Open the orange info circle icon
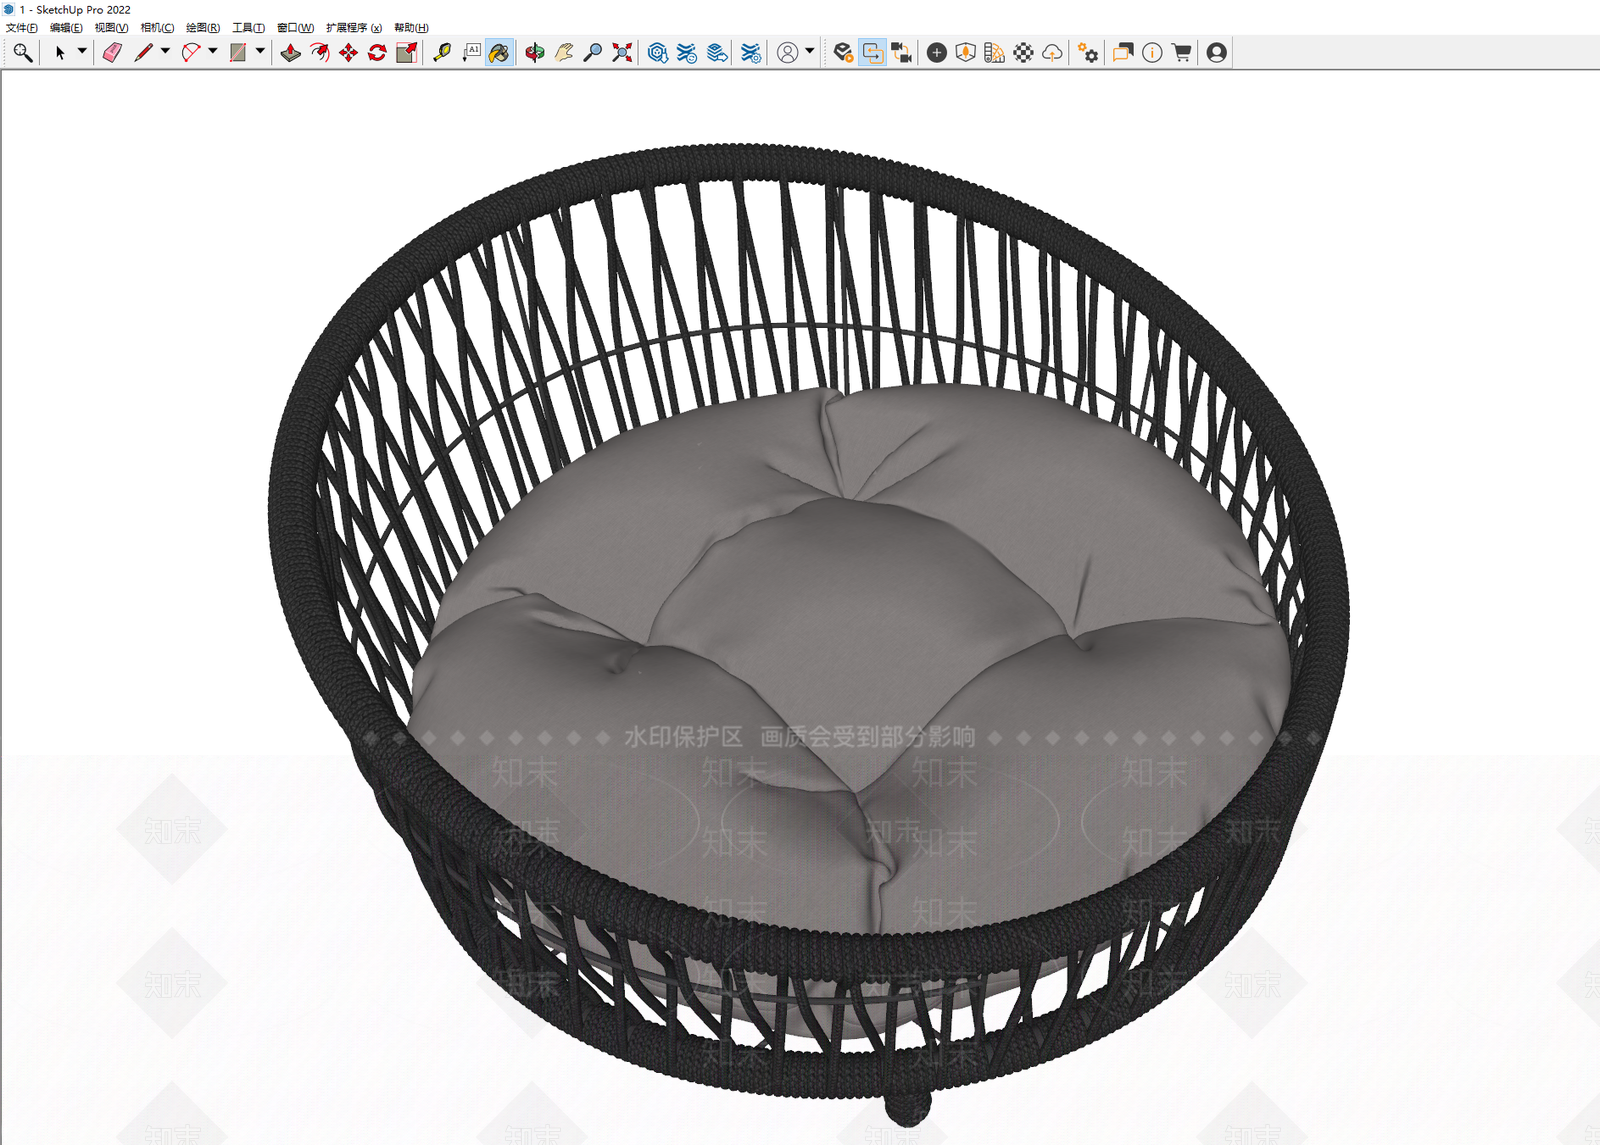The height and width of the screenshot is (1145, 1600). coord(1152,53)
